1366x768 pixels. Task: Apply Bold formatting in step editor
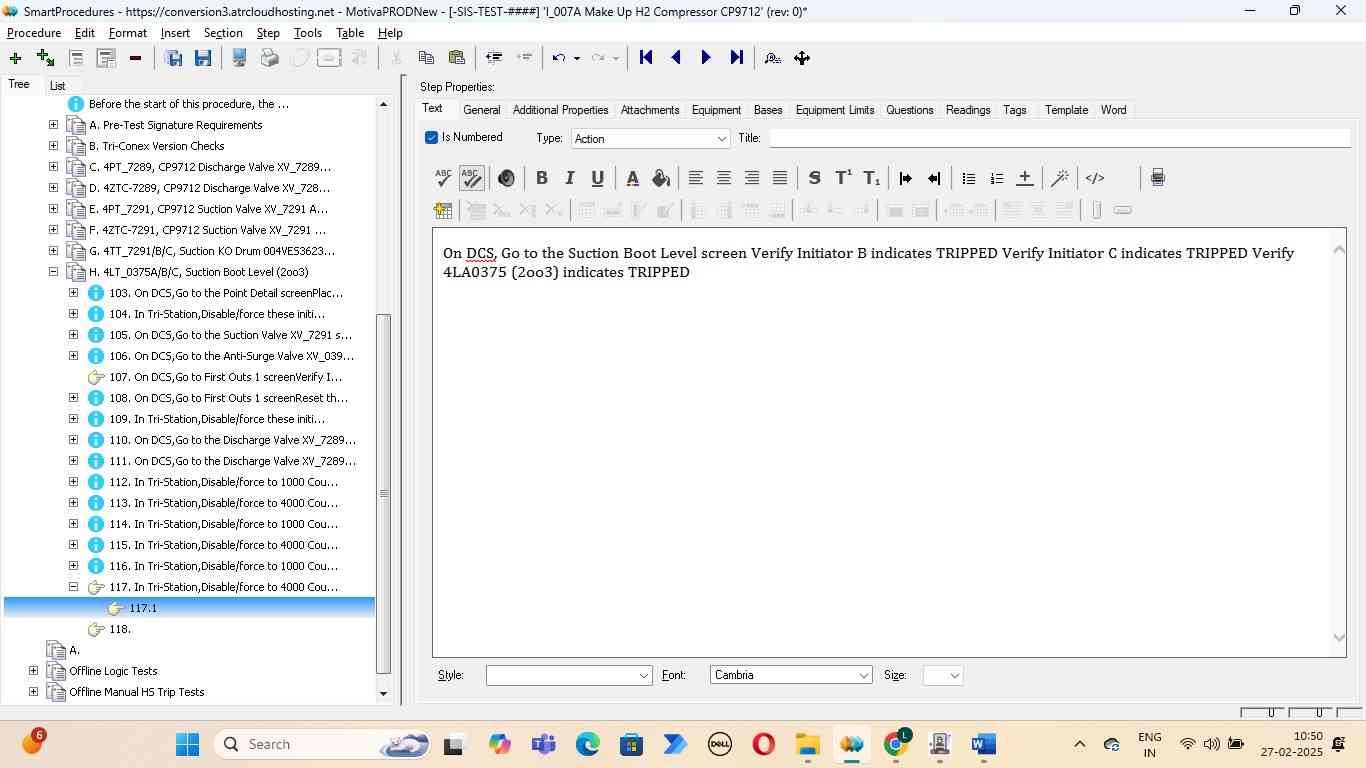[x=541, y=178]
